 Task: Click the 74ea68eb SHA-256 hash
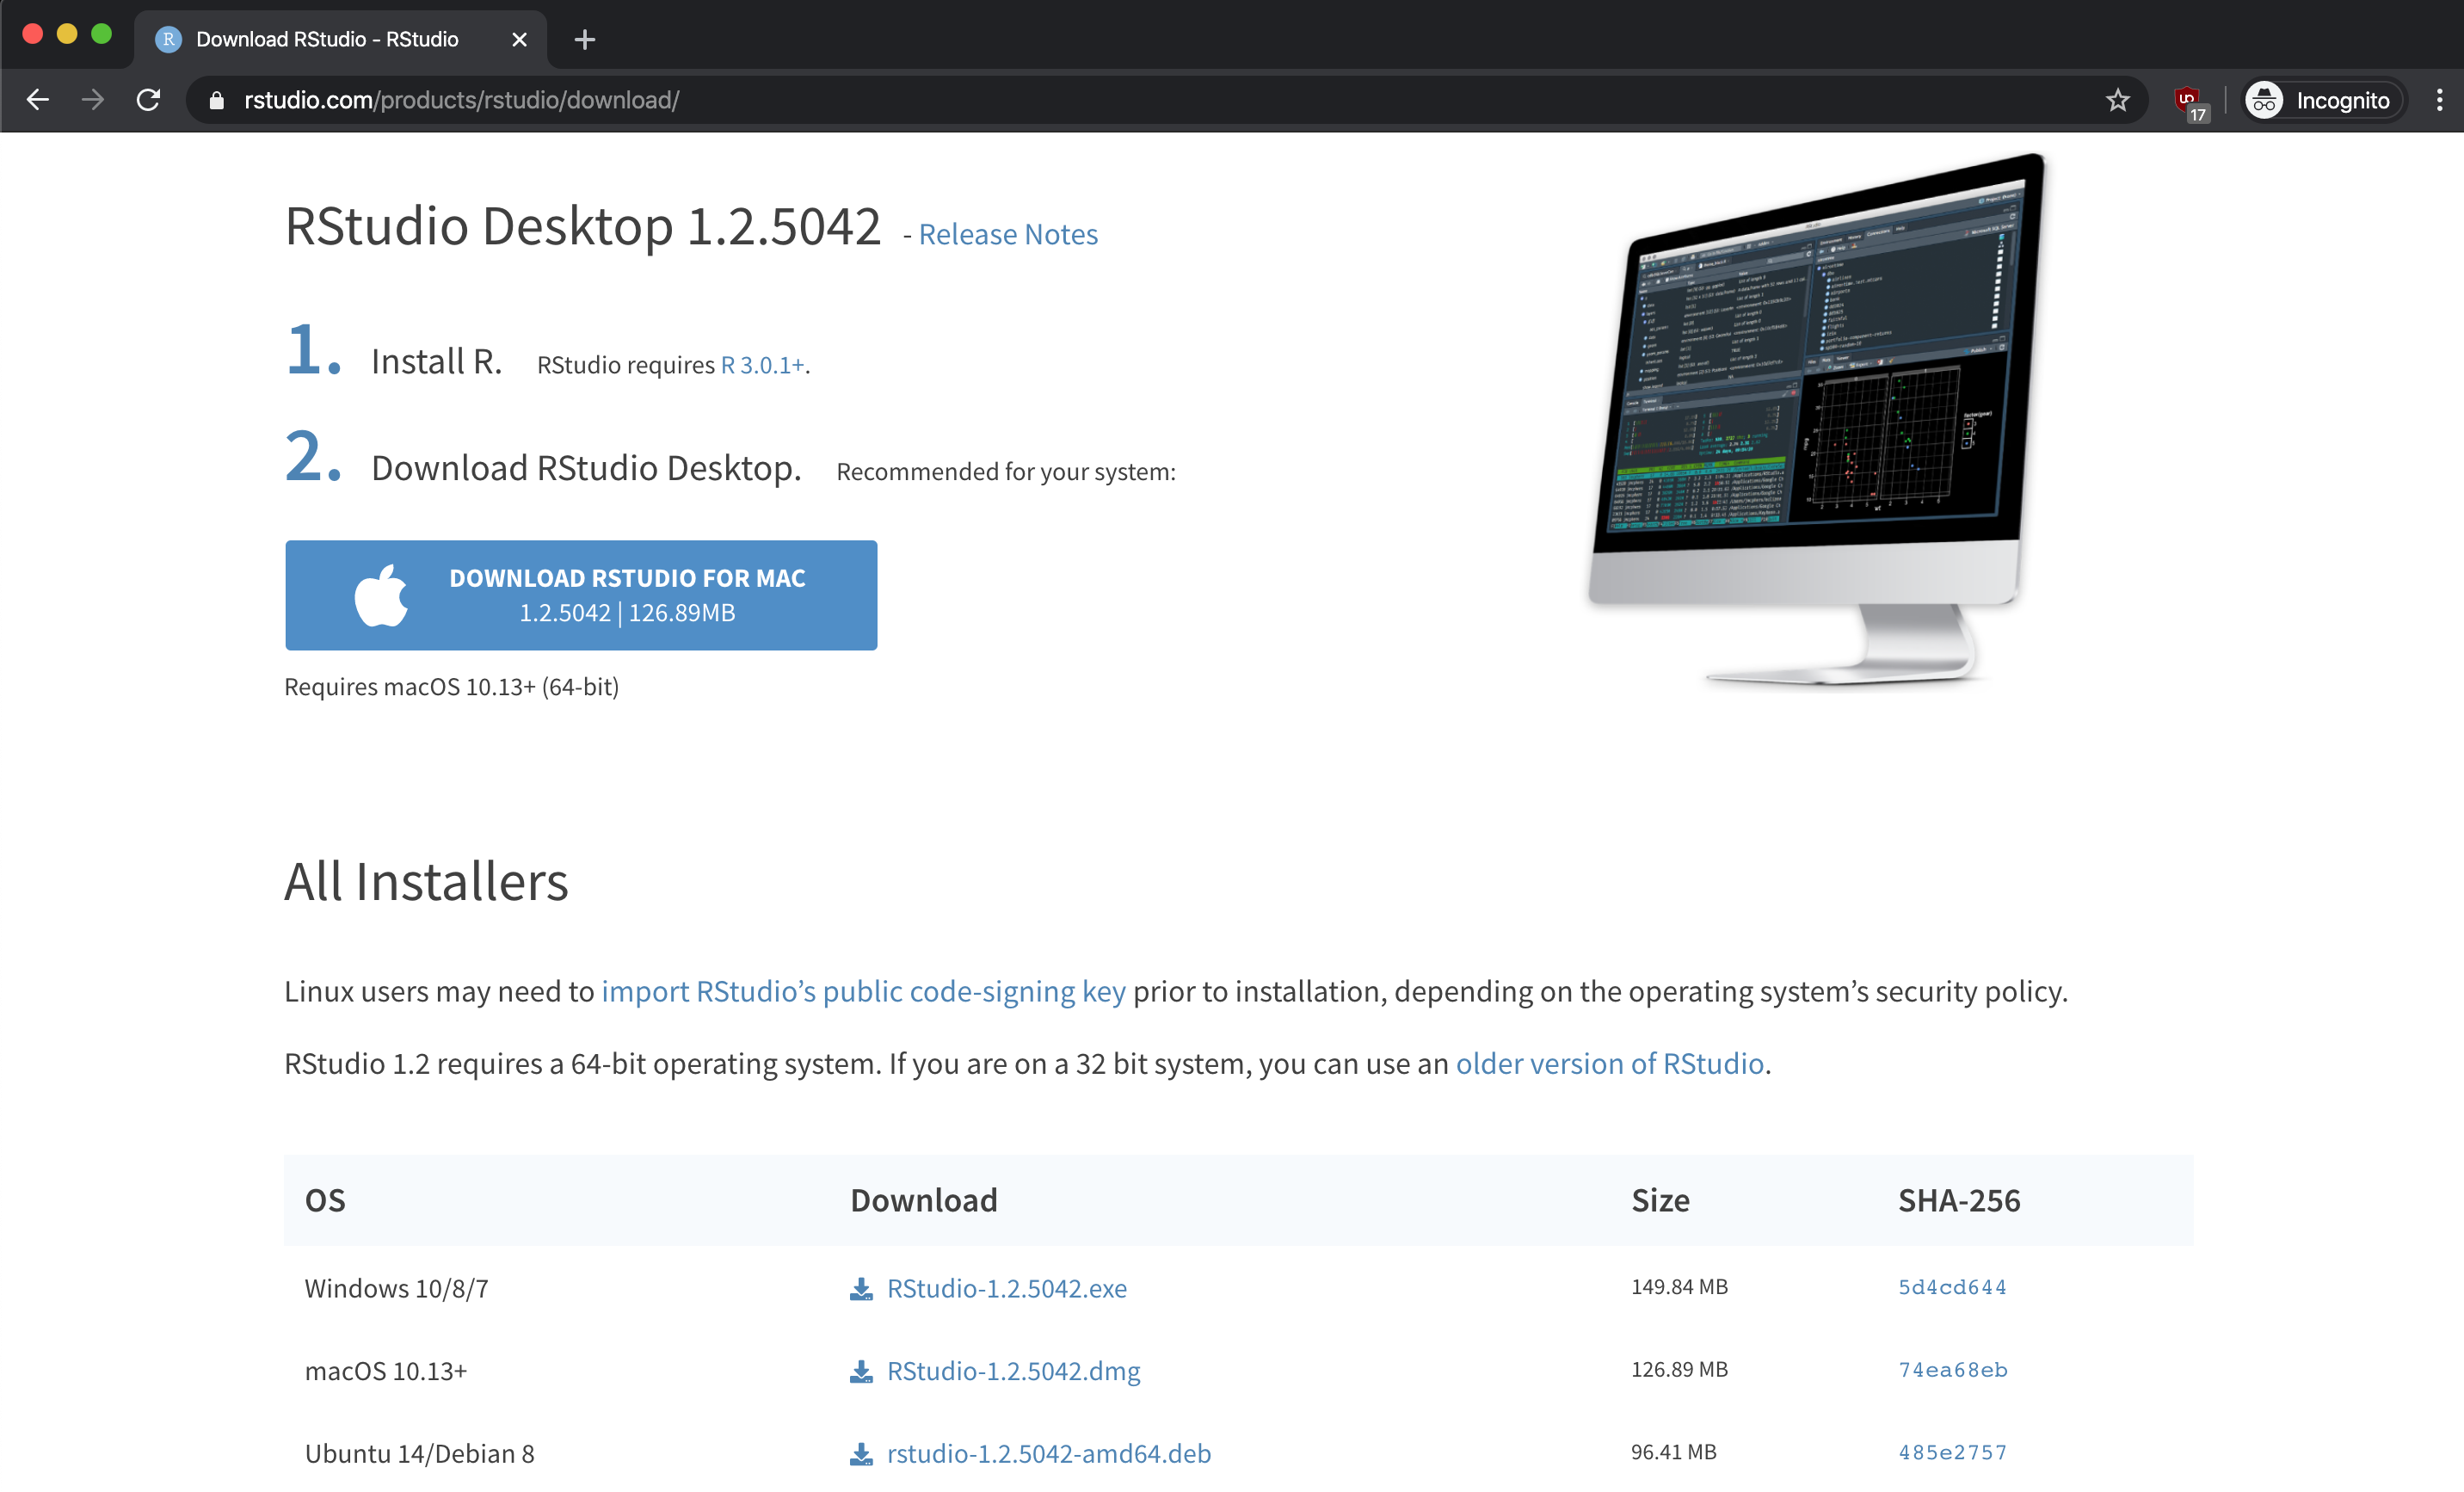1951,1369
